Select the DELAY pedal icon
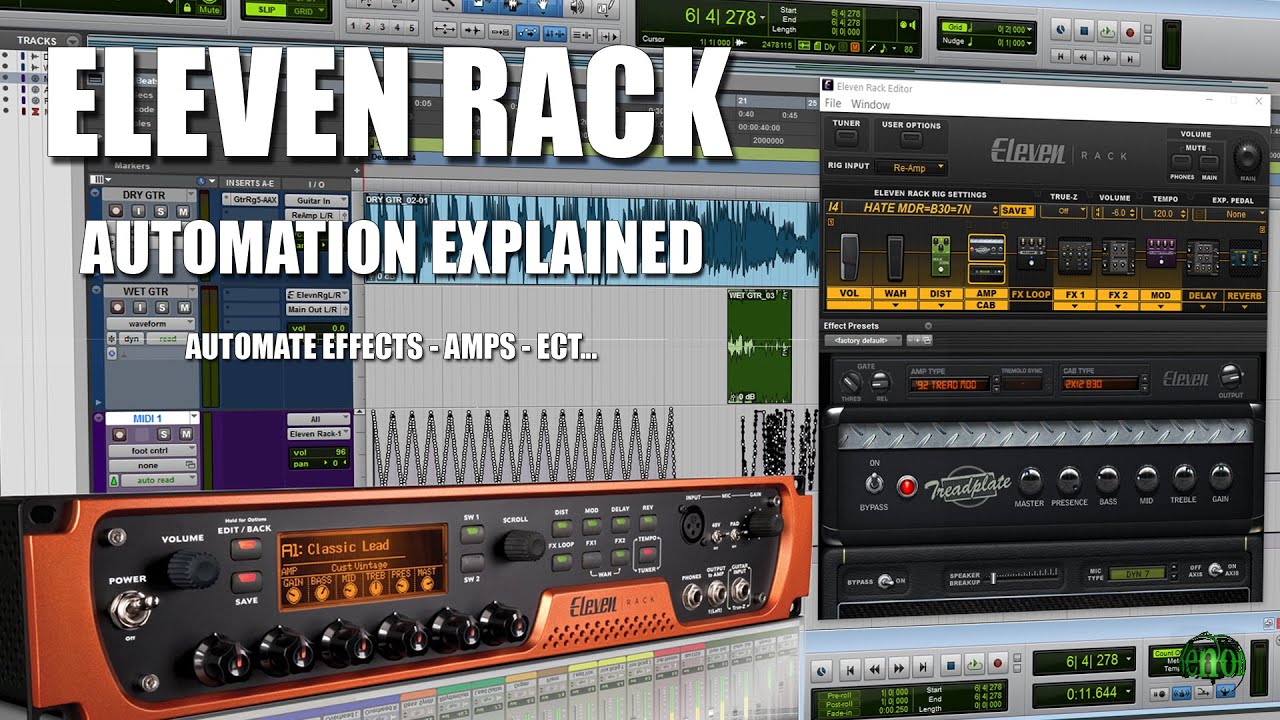This screenshot has width=1280, height=720. point(1202,257)
